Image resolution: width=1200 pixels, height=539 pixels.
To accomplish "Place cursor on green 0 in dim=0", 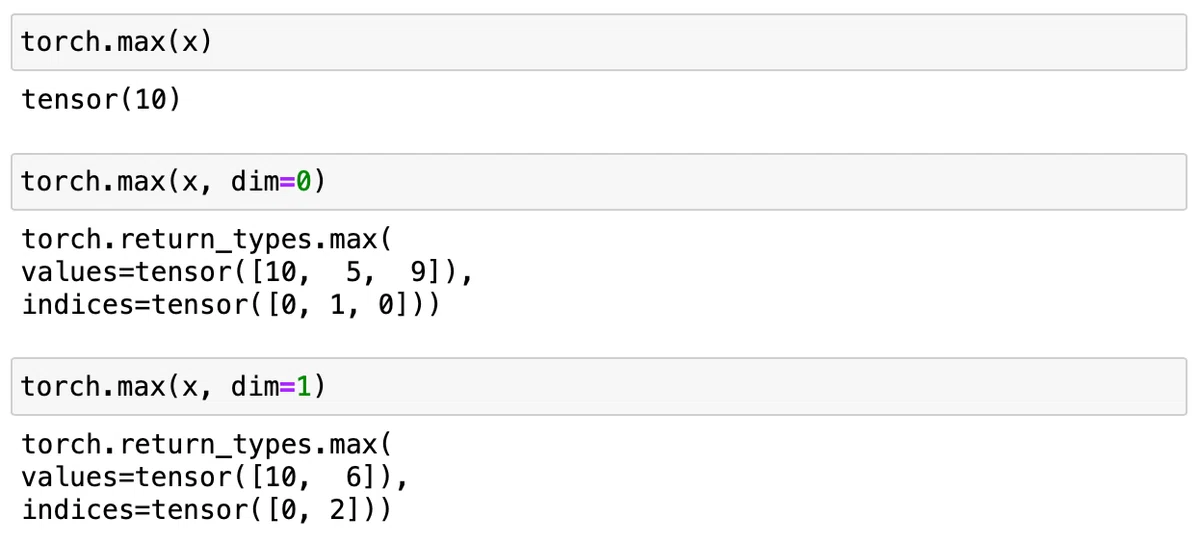I will coord(304,182).
